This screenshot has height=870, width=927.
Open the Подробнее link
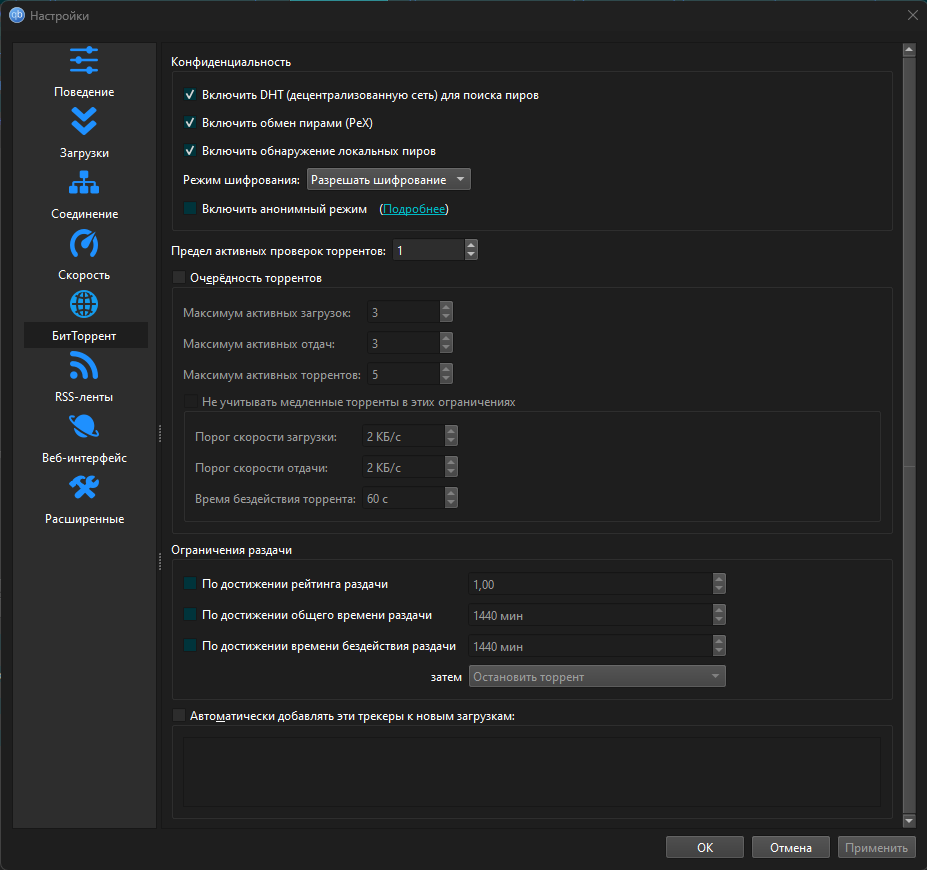414,209
